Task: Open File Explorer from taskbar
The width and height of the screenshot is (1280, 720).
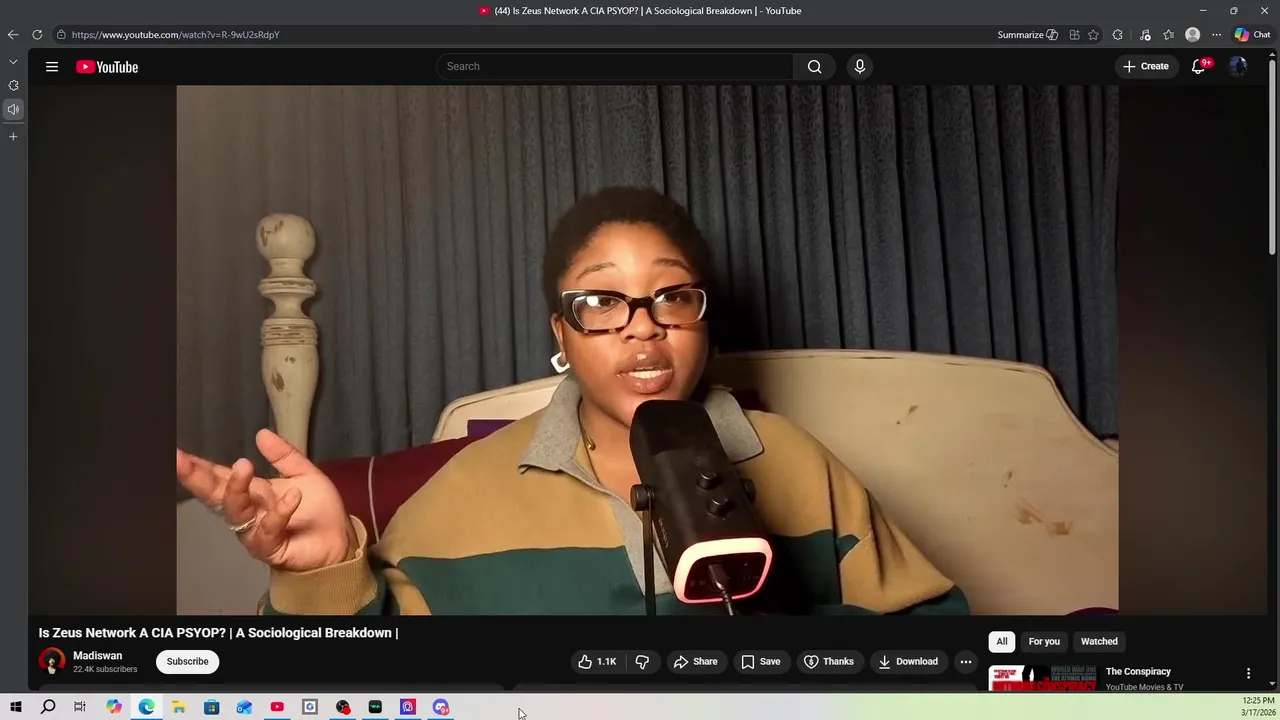Action: point(179,707)
